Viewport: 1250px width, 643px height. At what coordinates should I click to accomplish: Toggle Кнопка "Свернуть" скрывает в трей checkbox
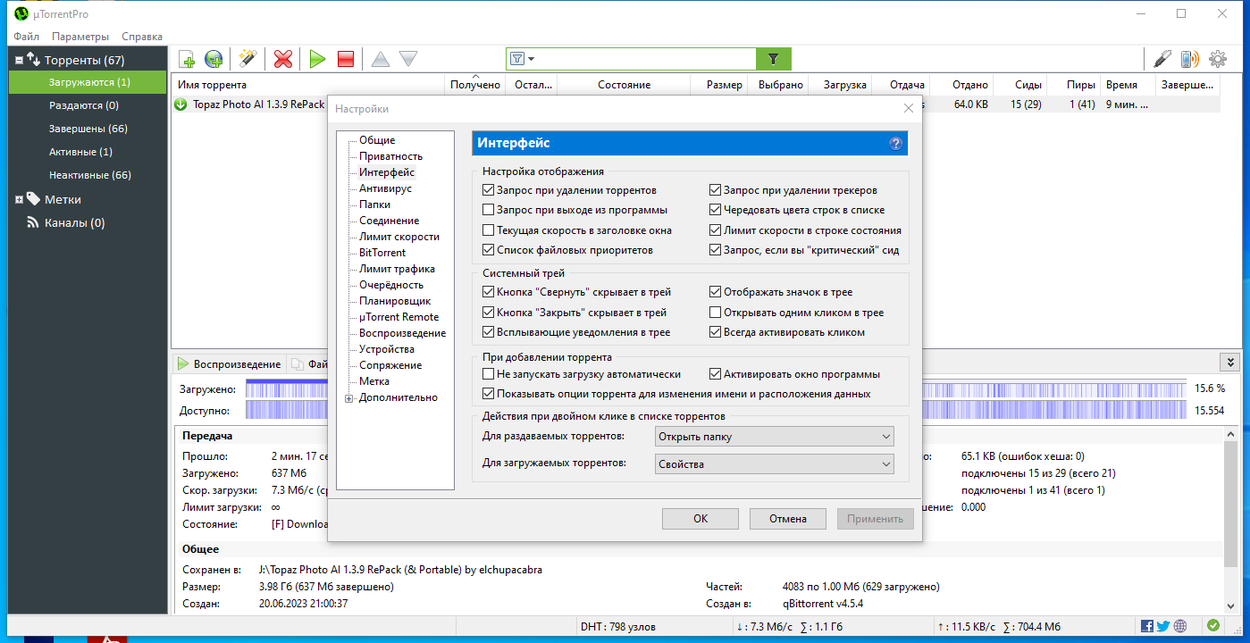488,292
